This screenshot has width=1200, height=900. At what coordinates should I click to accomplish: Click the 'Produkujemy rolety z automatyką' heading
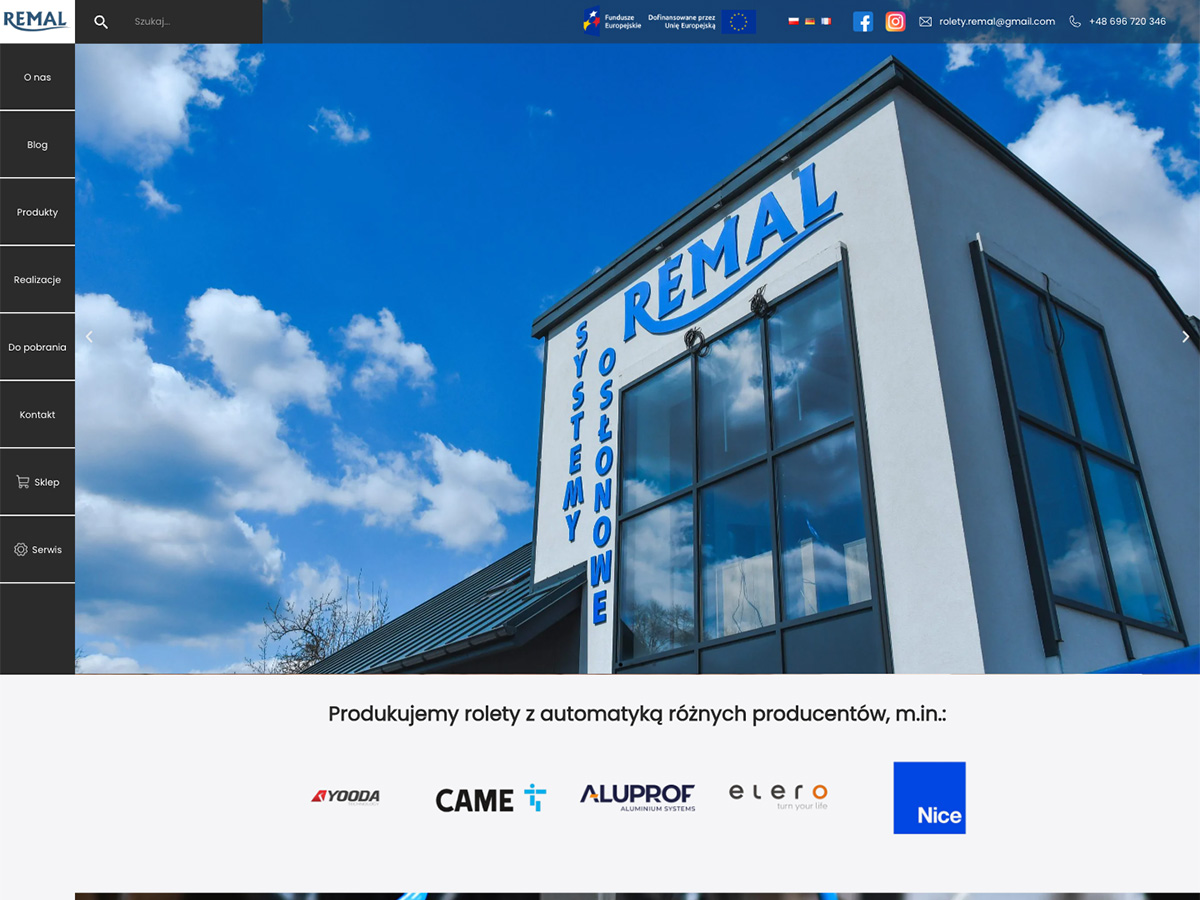[x=637, y=714]
